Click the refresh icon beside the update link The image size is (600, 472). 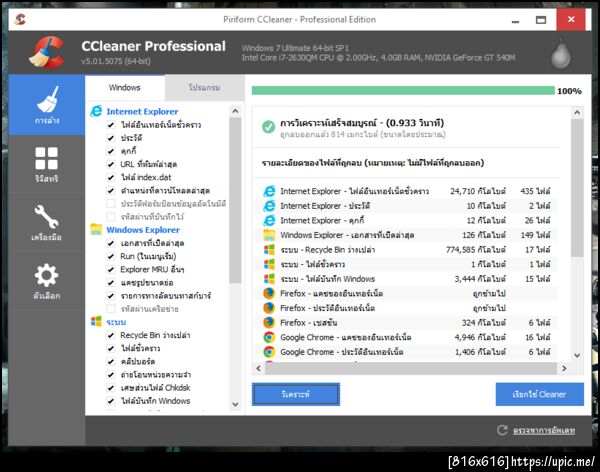click(x=502, y=430)
